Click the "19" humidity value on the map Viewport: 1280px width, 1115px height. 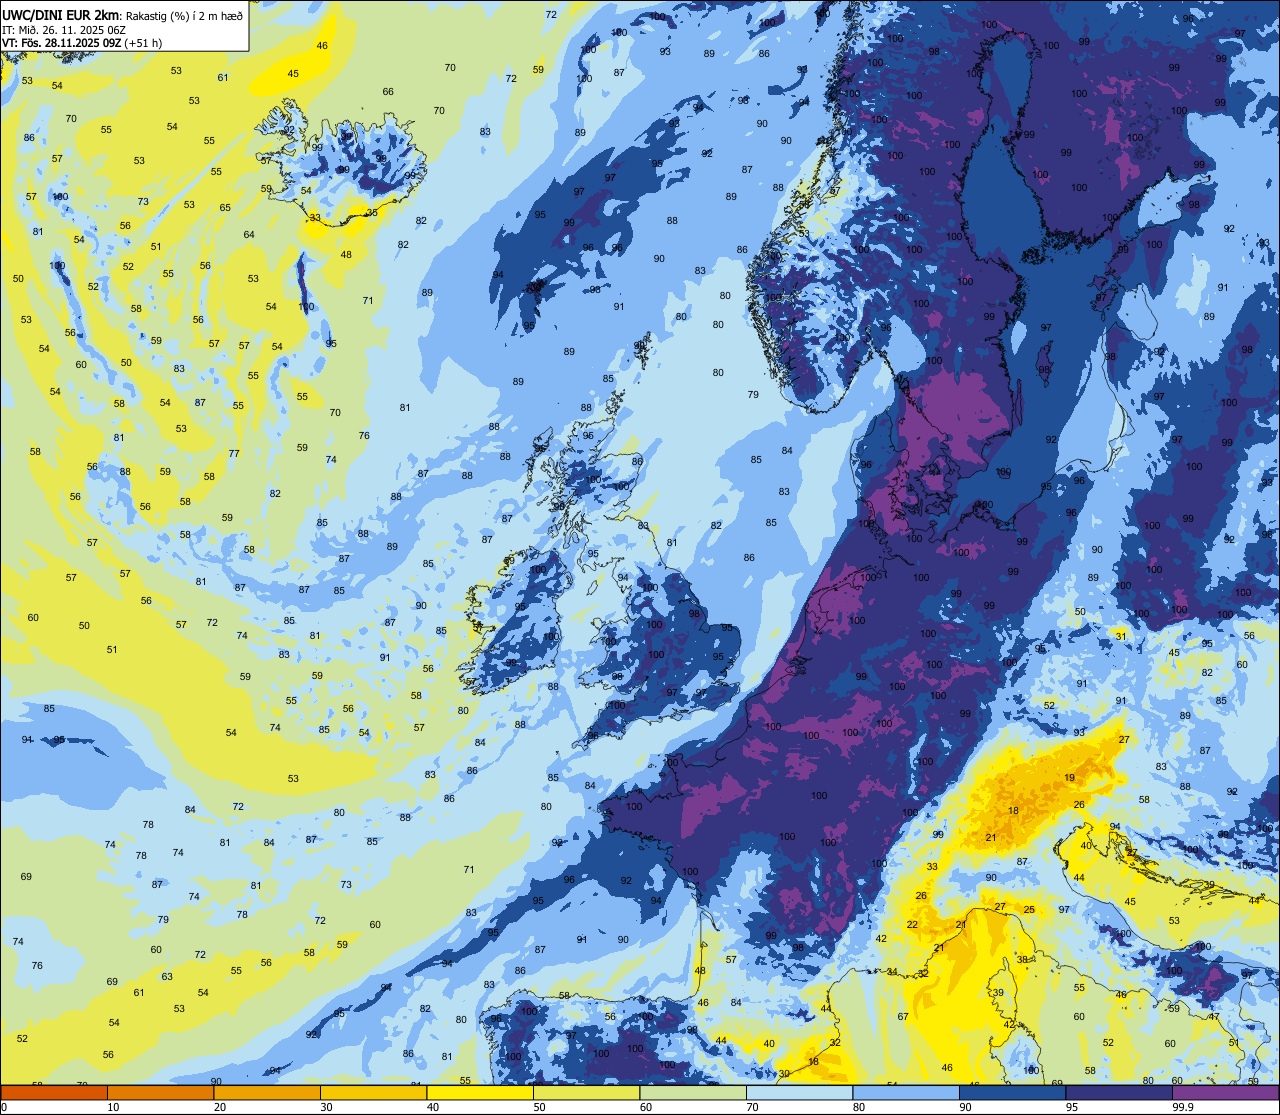tap(1070, 777)
